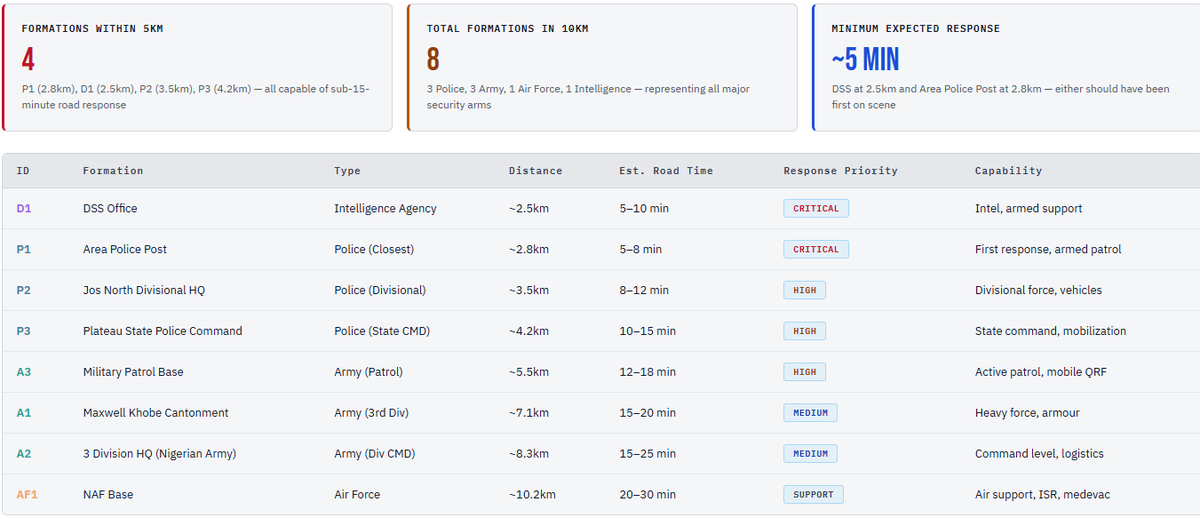Select the 'Army (Div CMD)' type cell
This screenshot has width=1200, height=518.
click(375, 454)
